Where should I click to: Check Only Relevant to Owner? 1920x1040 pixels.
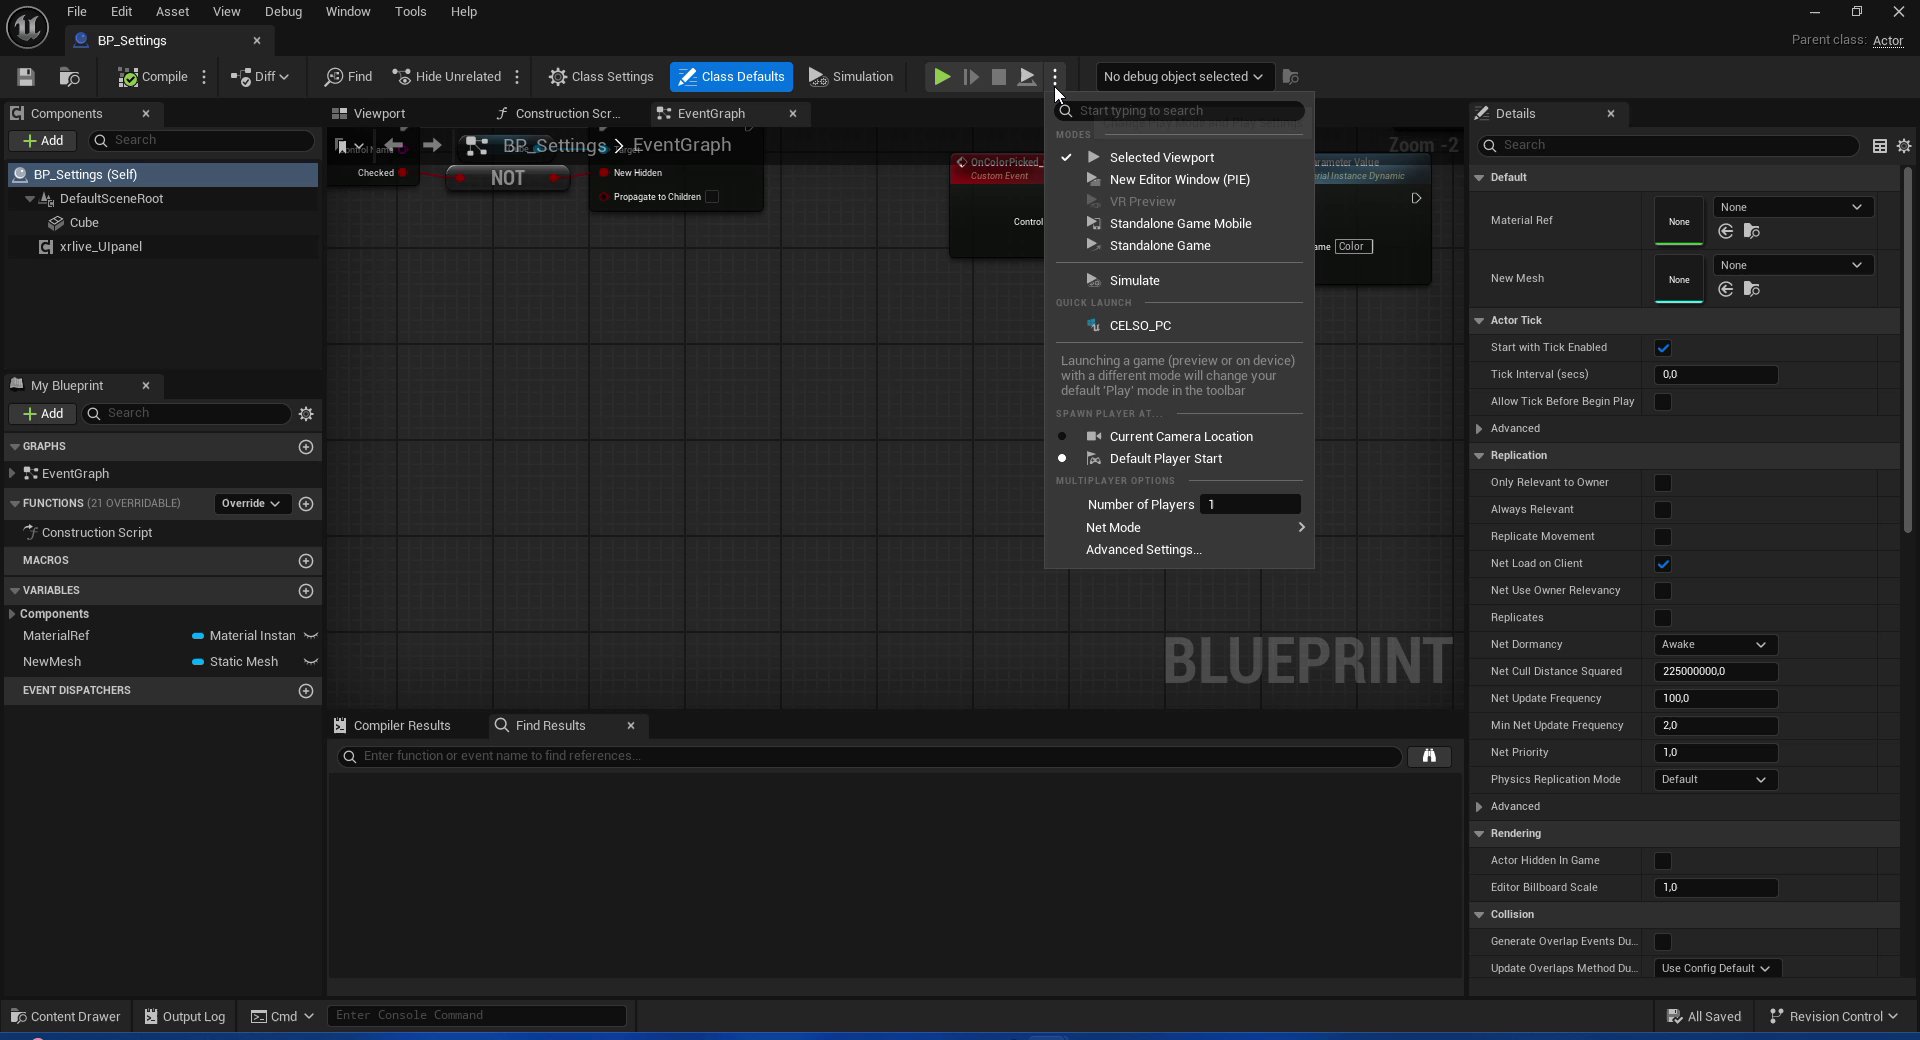tap(1663, 483)
